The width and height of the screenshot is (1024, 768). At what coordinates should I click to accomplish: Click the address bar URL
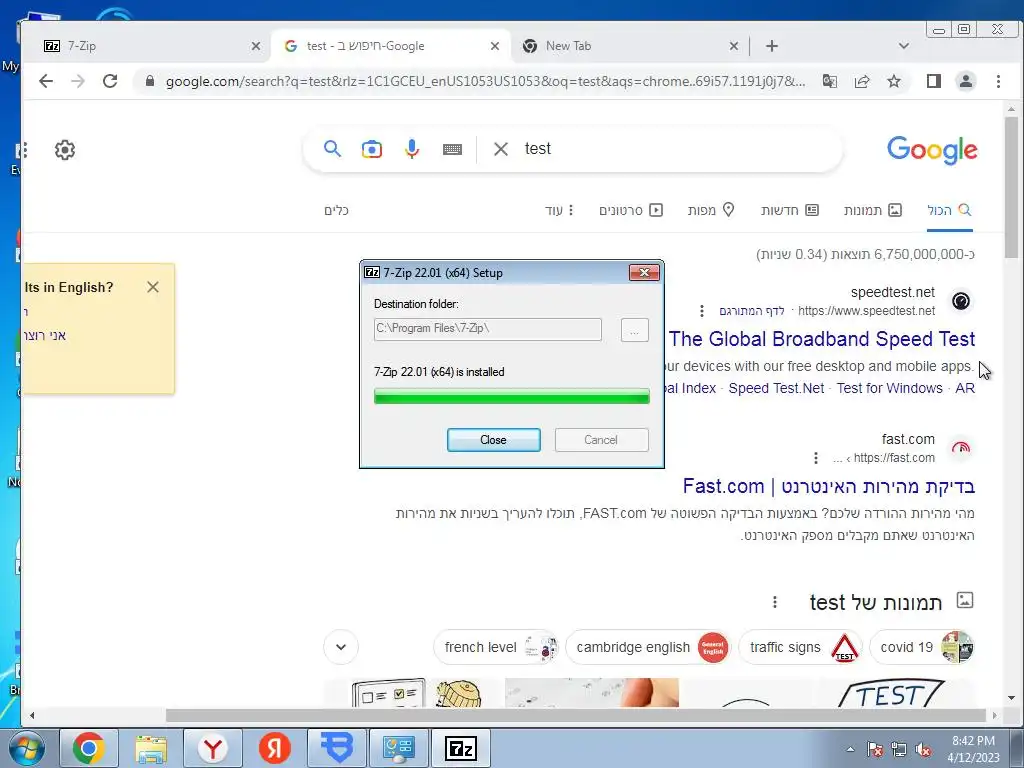485,82
